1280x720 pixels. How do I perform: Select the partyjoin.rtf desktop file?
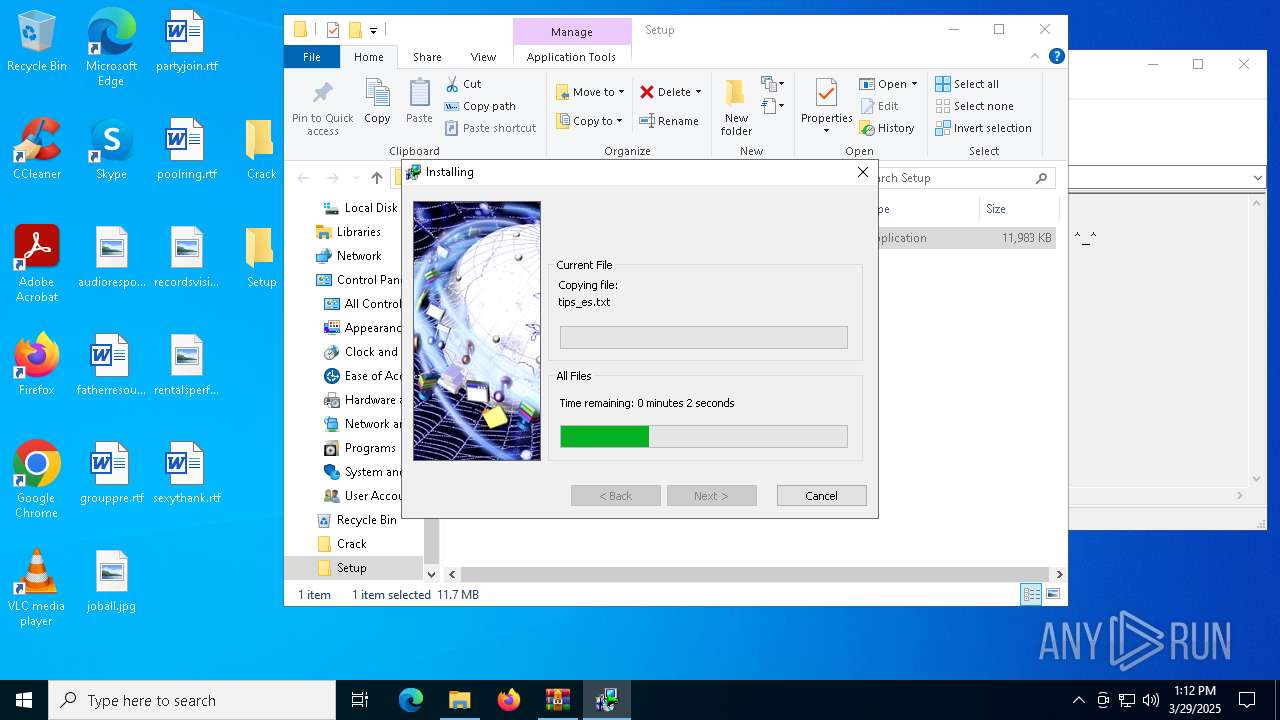tap(186, 42)
